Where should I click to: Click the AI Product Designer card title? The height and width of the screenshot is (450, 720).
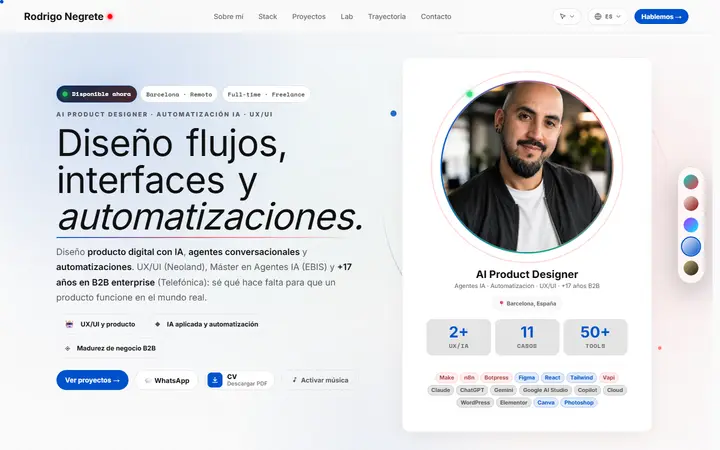(x=527, y=275)
